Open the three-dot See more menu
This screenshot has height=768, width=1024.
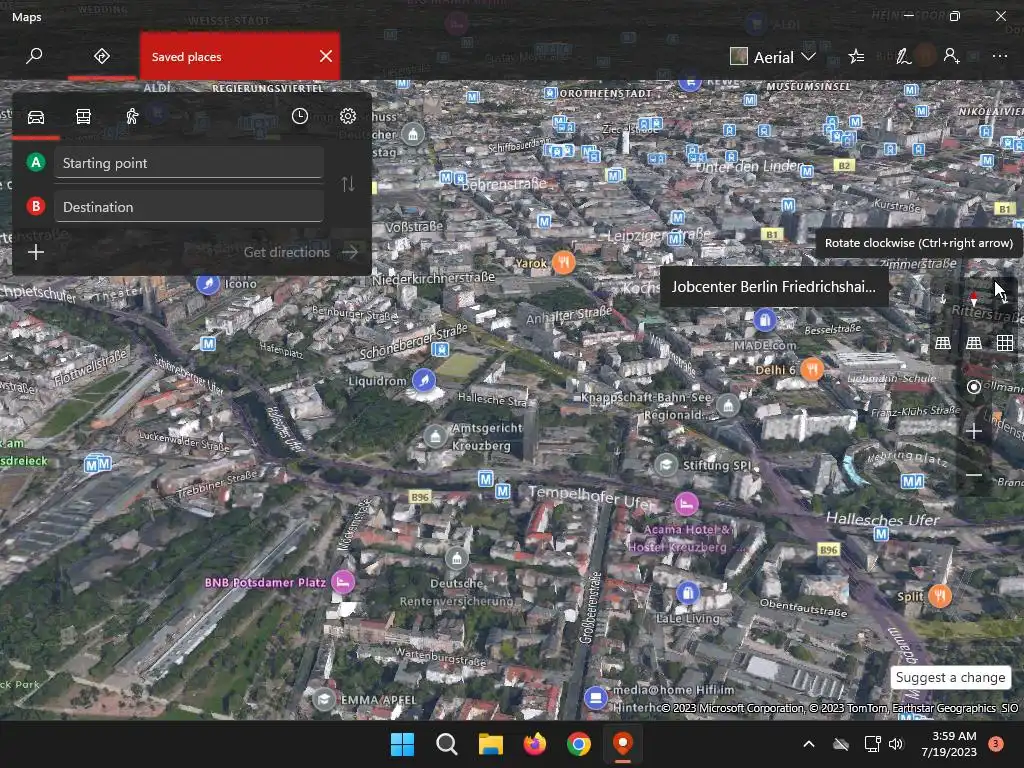pos(999,56)
